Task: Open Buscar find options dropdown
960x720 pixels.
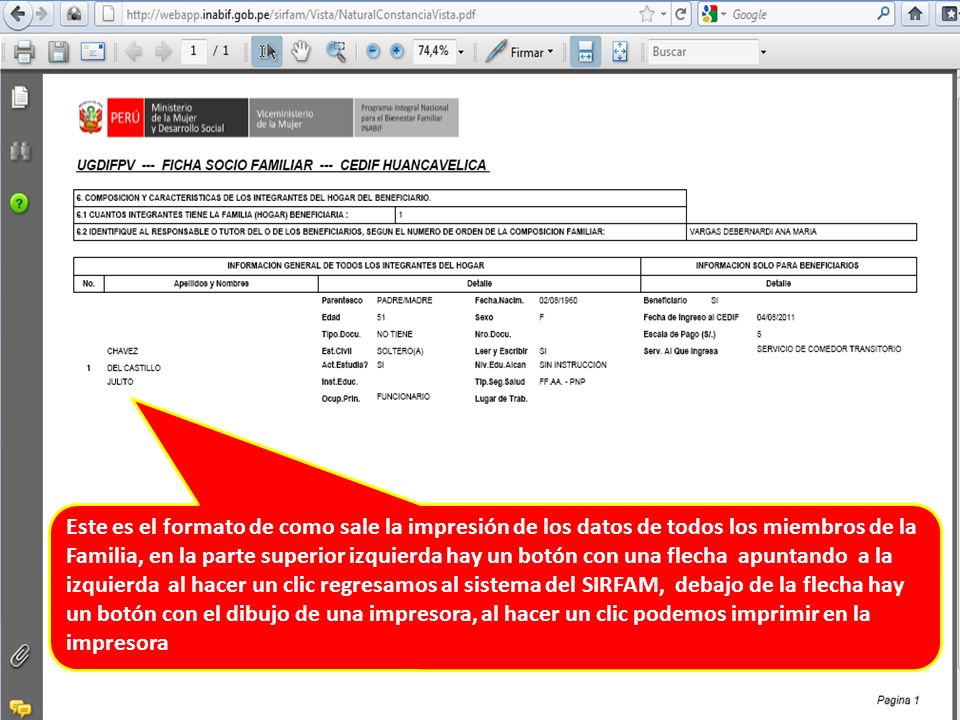Action: [x=763, y=53]
